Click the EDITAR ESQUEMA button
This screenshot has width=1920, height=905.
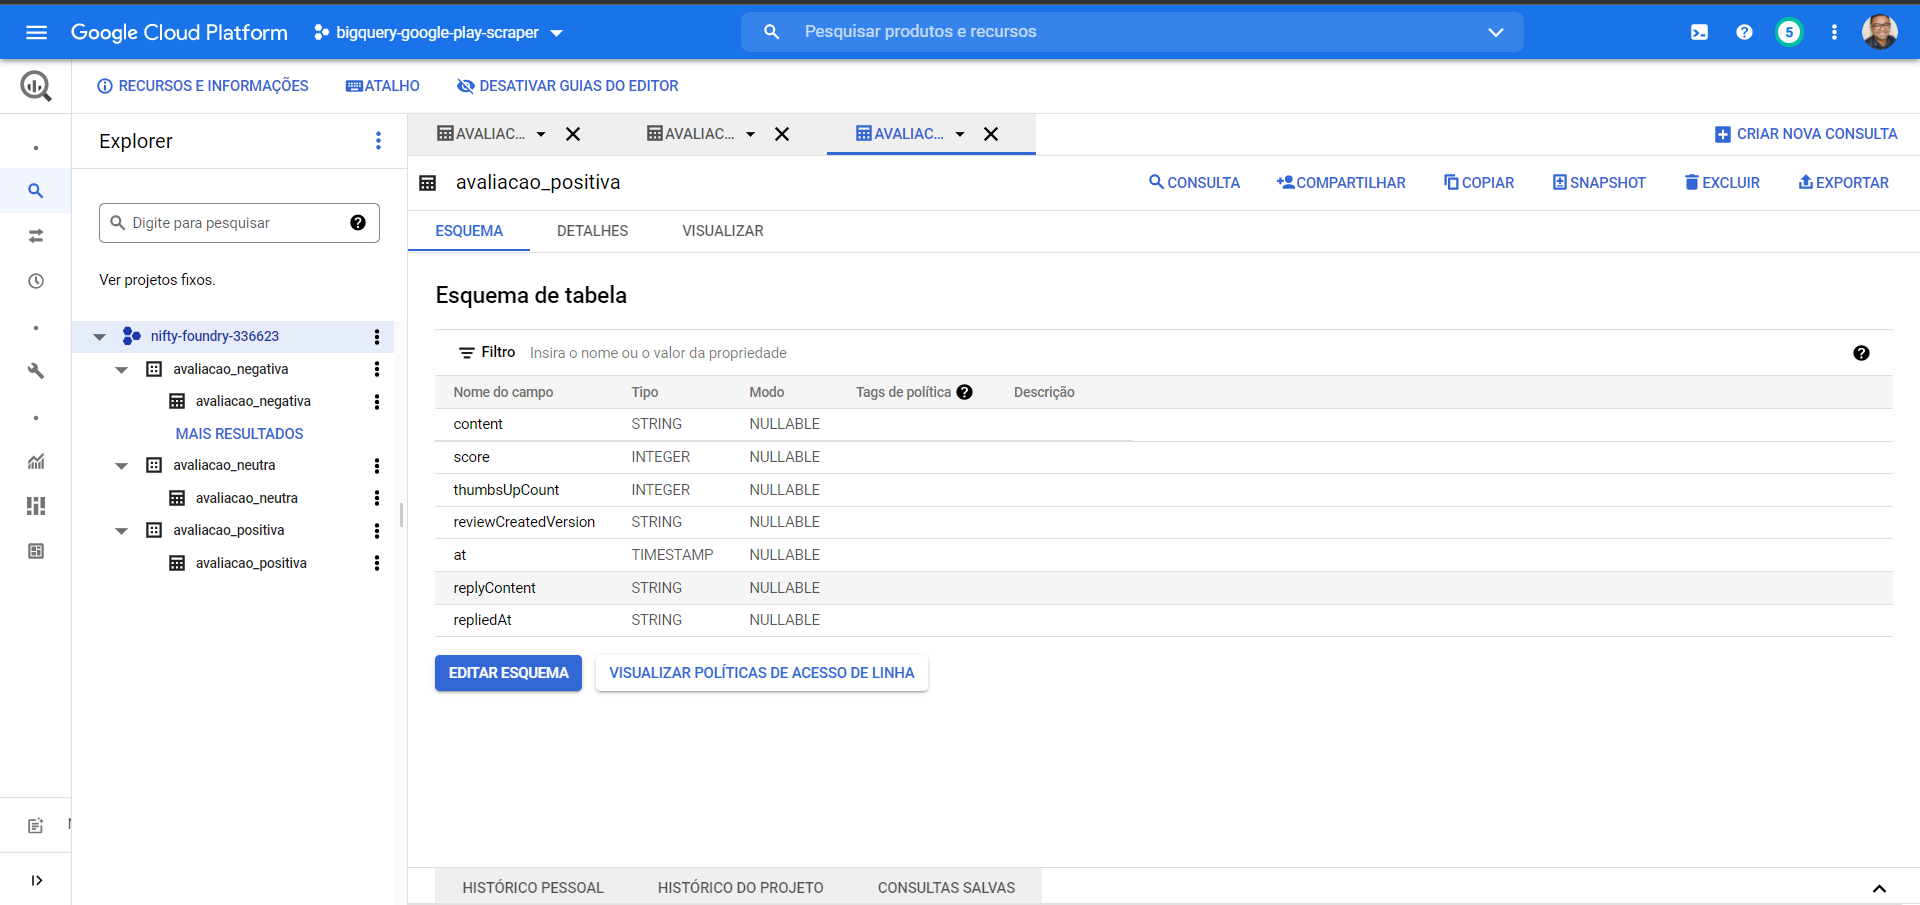pos(508,673)
